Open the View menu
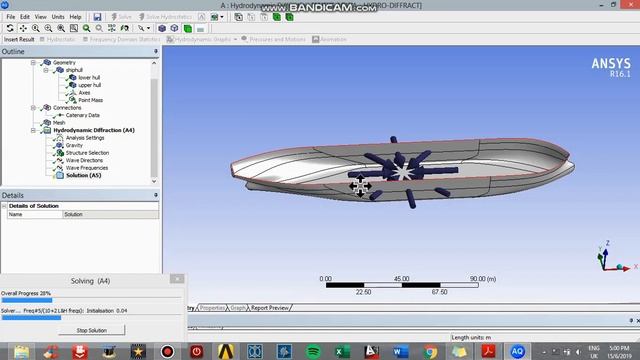The image size is (640, 360). pyautogui.click(x=40, y=17)
